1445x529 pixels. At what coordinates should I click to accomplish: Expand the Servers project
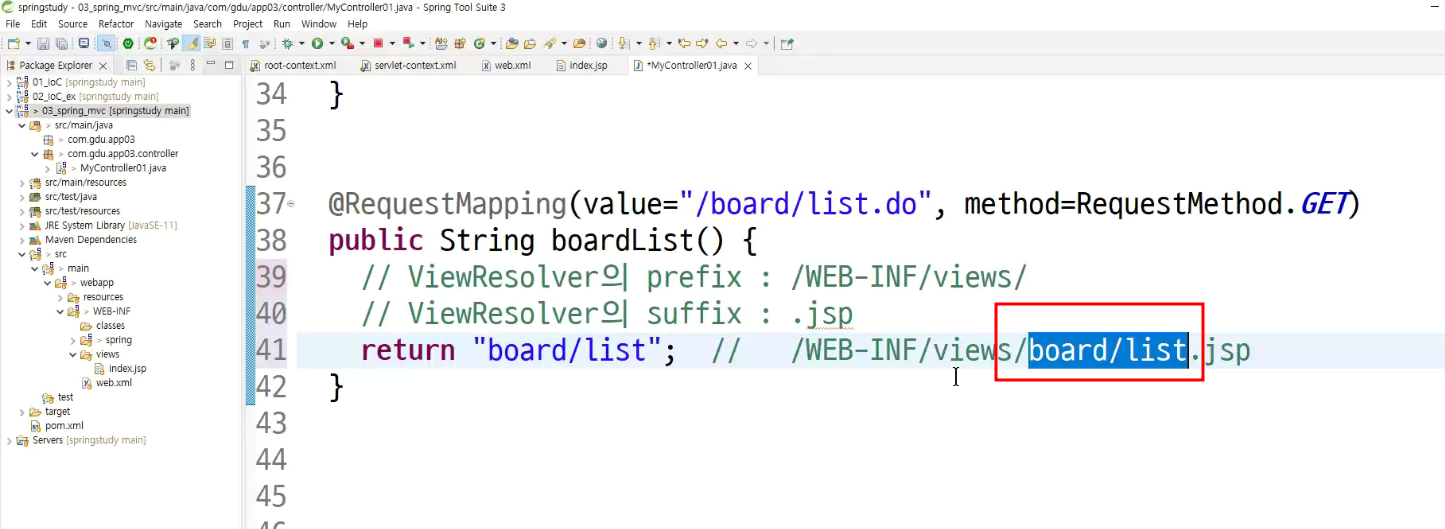(x=8, y=440)
